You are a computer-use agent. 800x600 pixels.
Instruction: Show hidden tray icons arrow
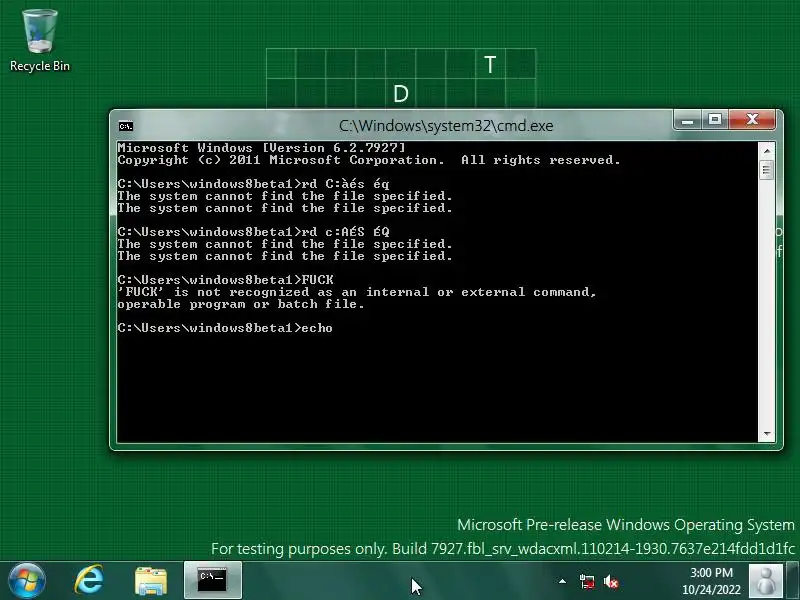(x=562, y=581)
